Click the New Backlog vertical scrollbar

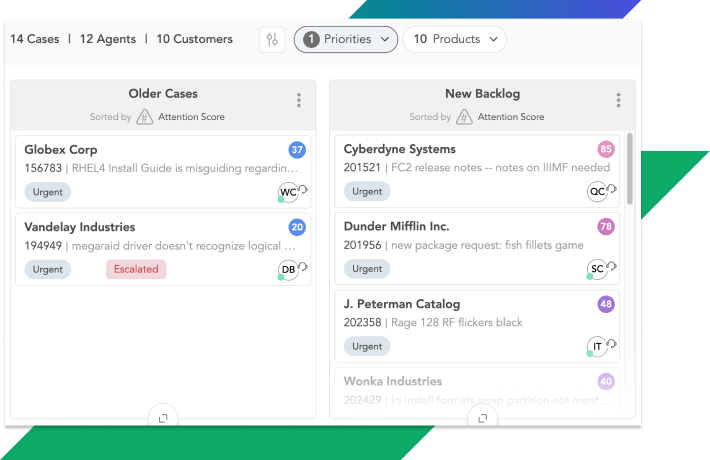629,168
